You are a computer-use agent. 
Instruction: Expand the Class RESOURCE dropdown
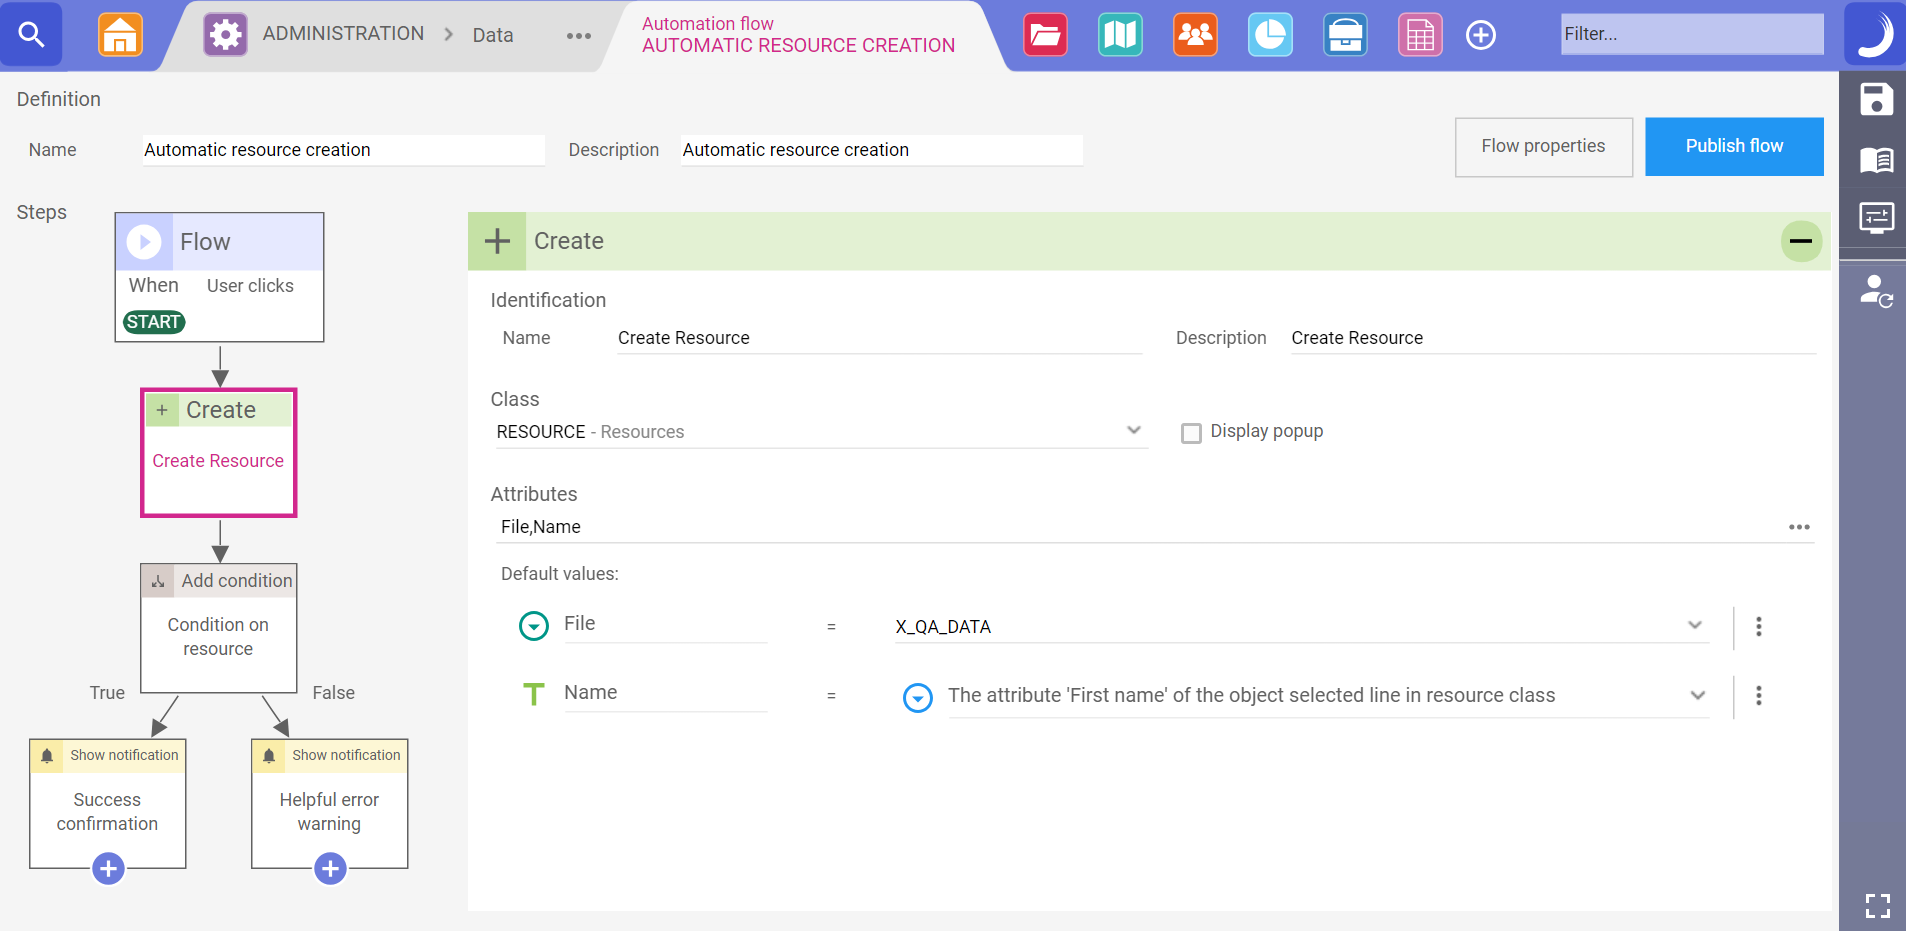tap(1133, 430)
